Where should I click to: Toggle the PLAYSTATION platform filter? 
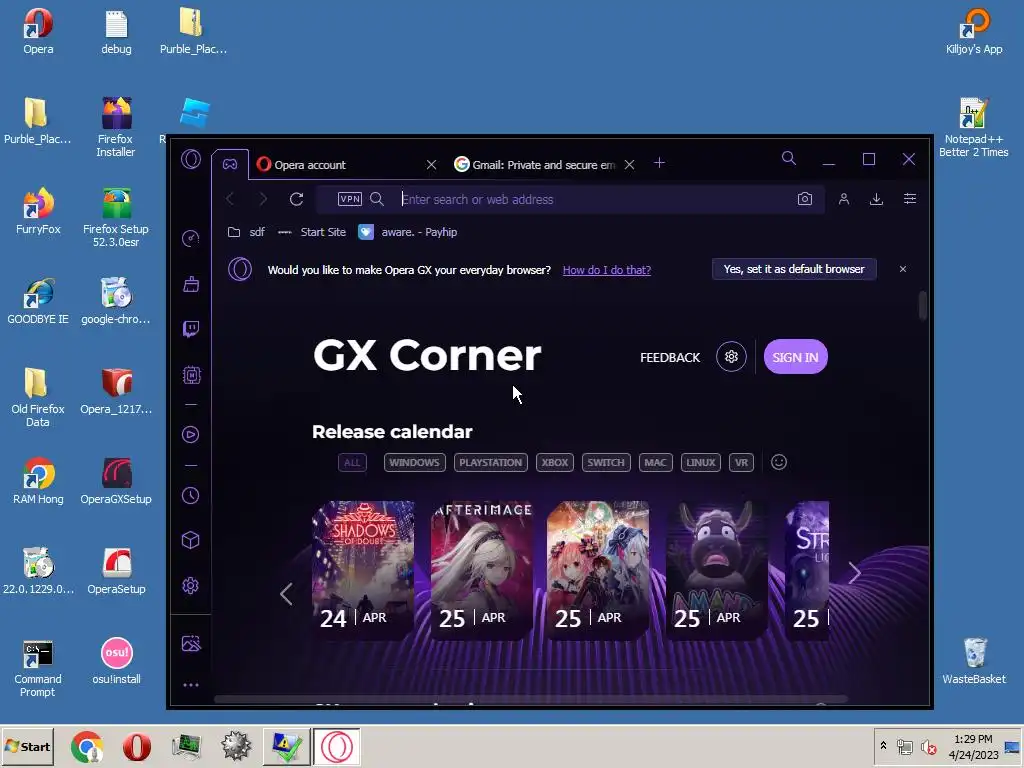pos(490,462)
